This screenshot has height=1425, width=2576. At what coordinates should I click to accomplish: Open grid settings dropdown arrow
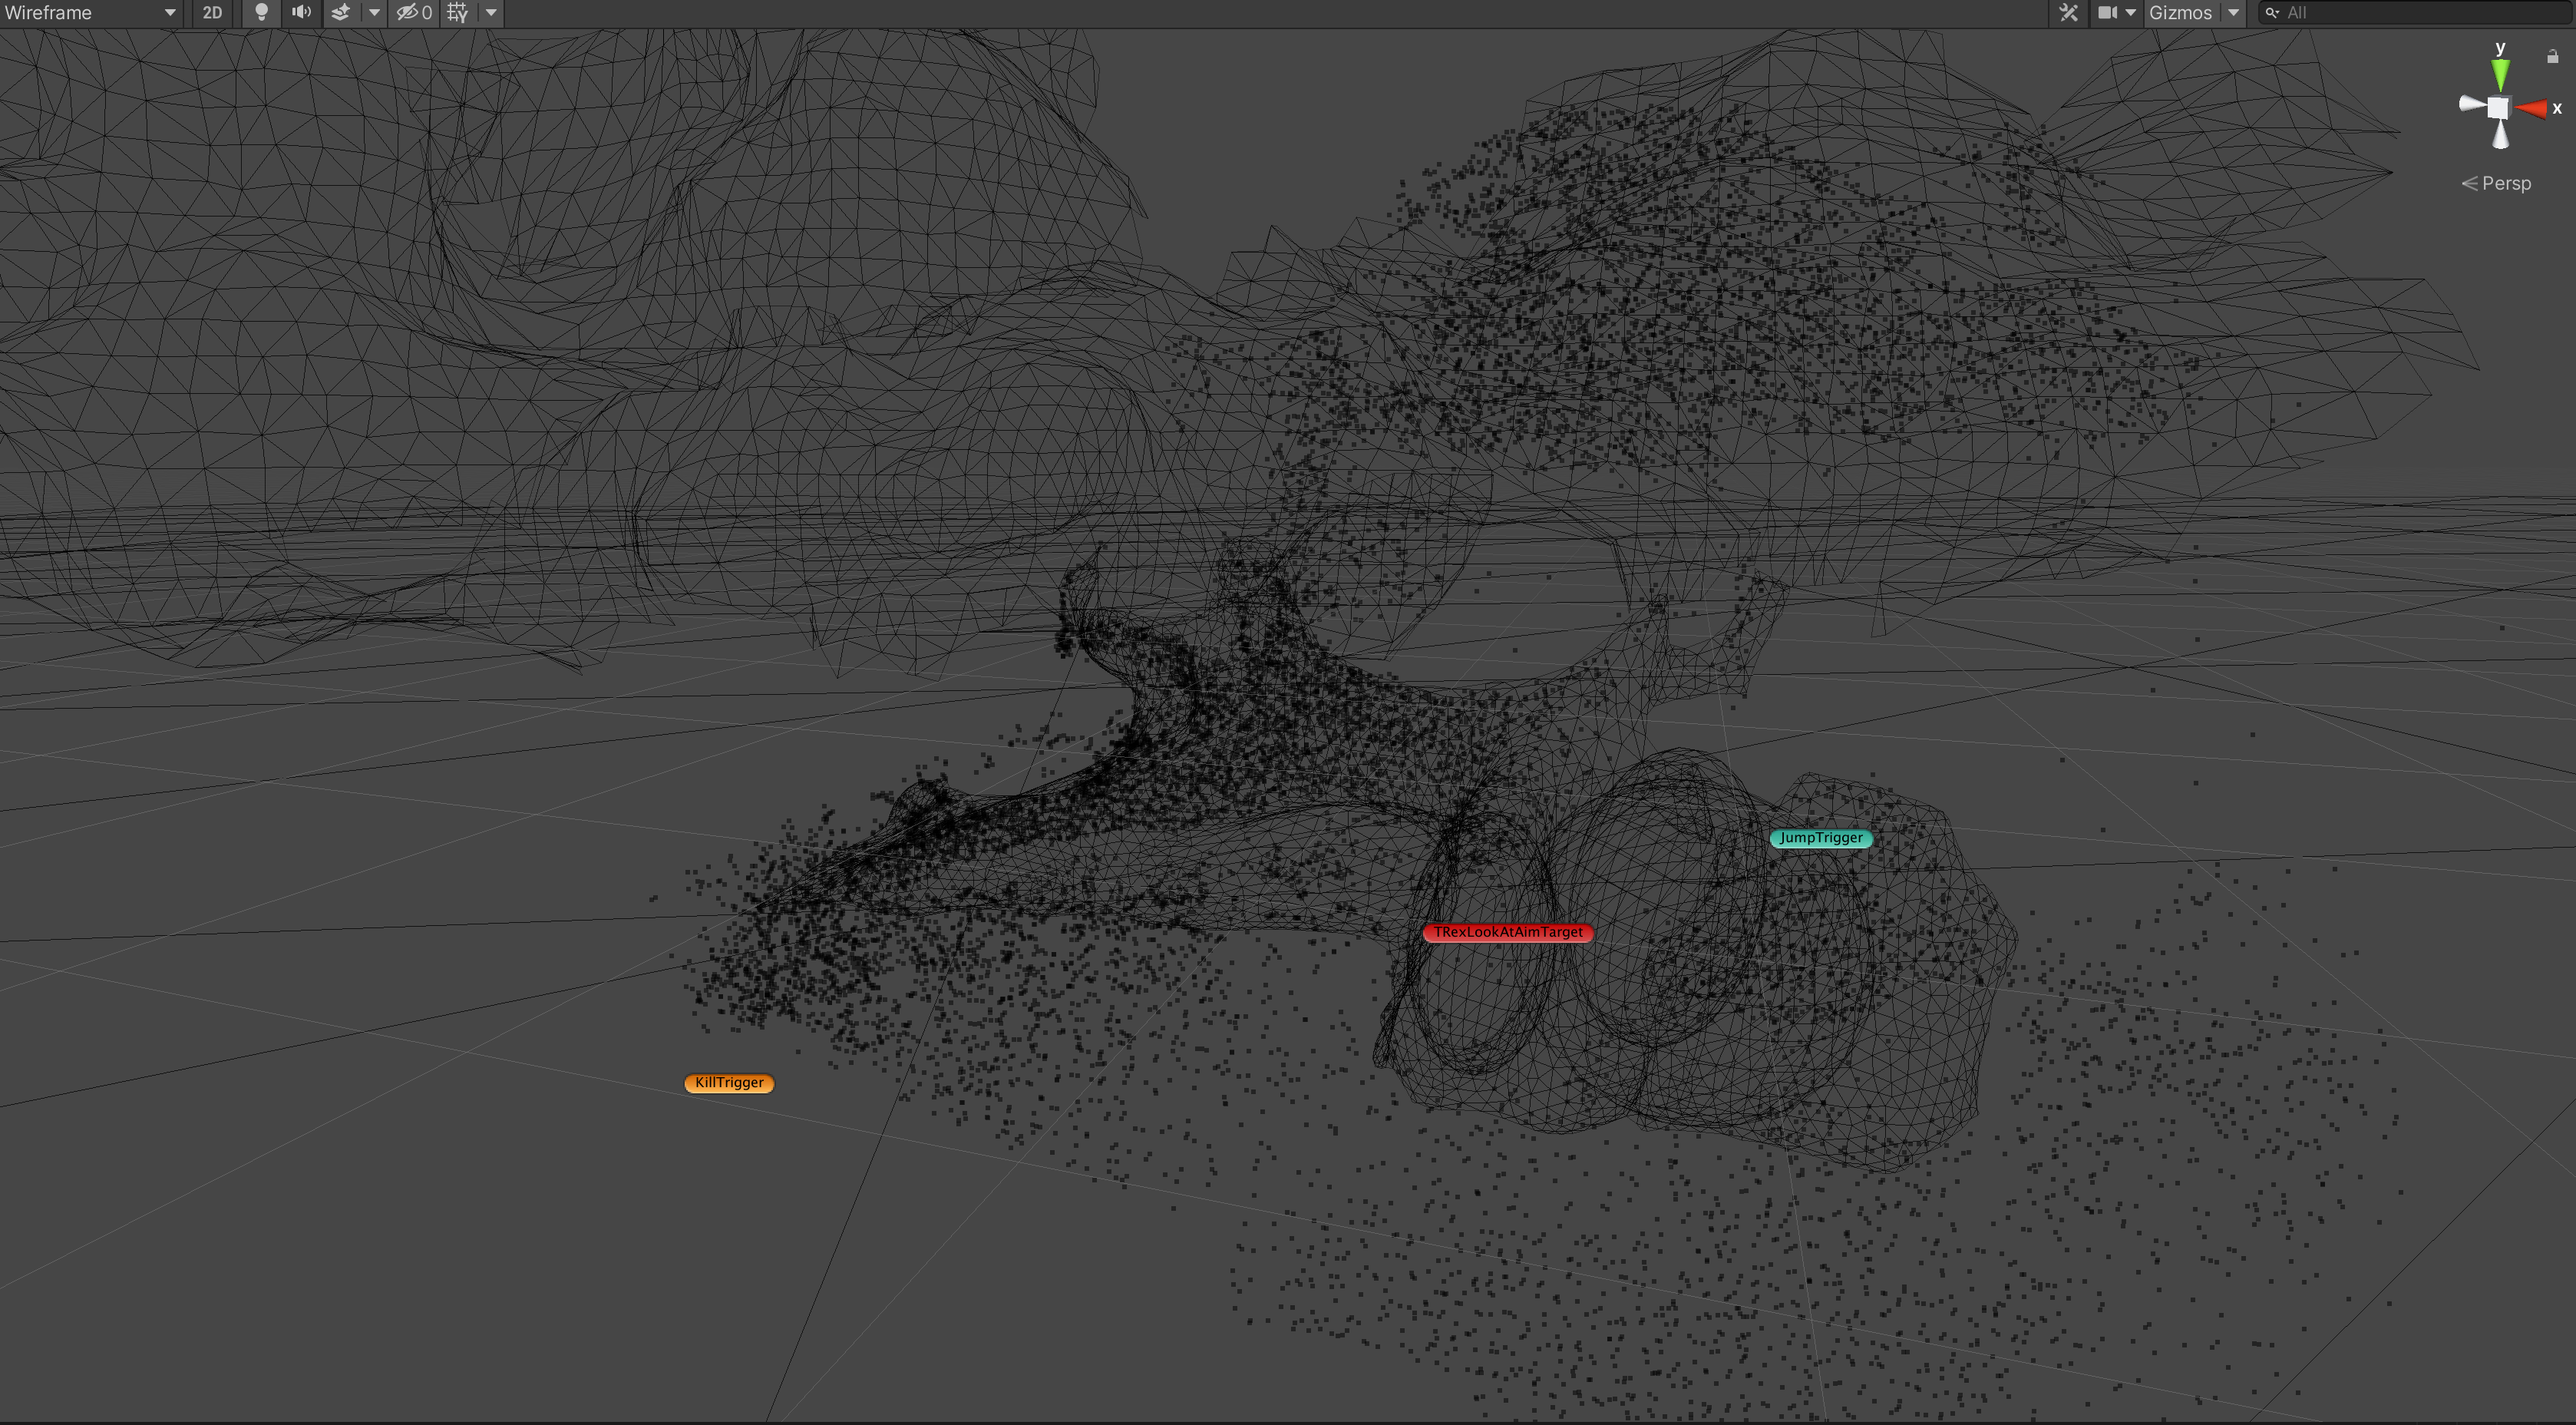coord(491,13)
